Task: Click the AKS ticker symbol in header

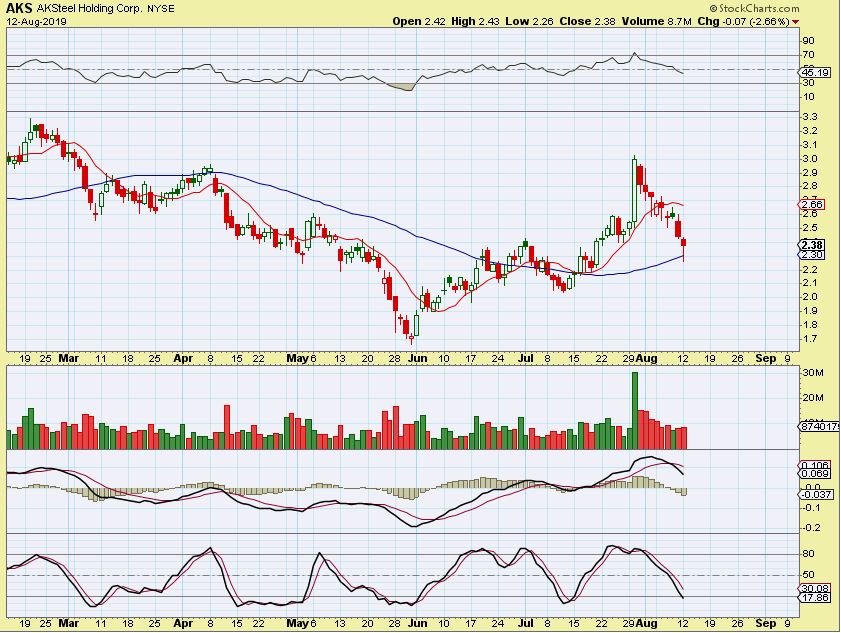Action: point(19,8)
